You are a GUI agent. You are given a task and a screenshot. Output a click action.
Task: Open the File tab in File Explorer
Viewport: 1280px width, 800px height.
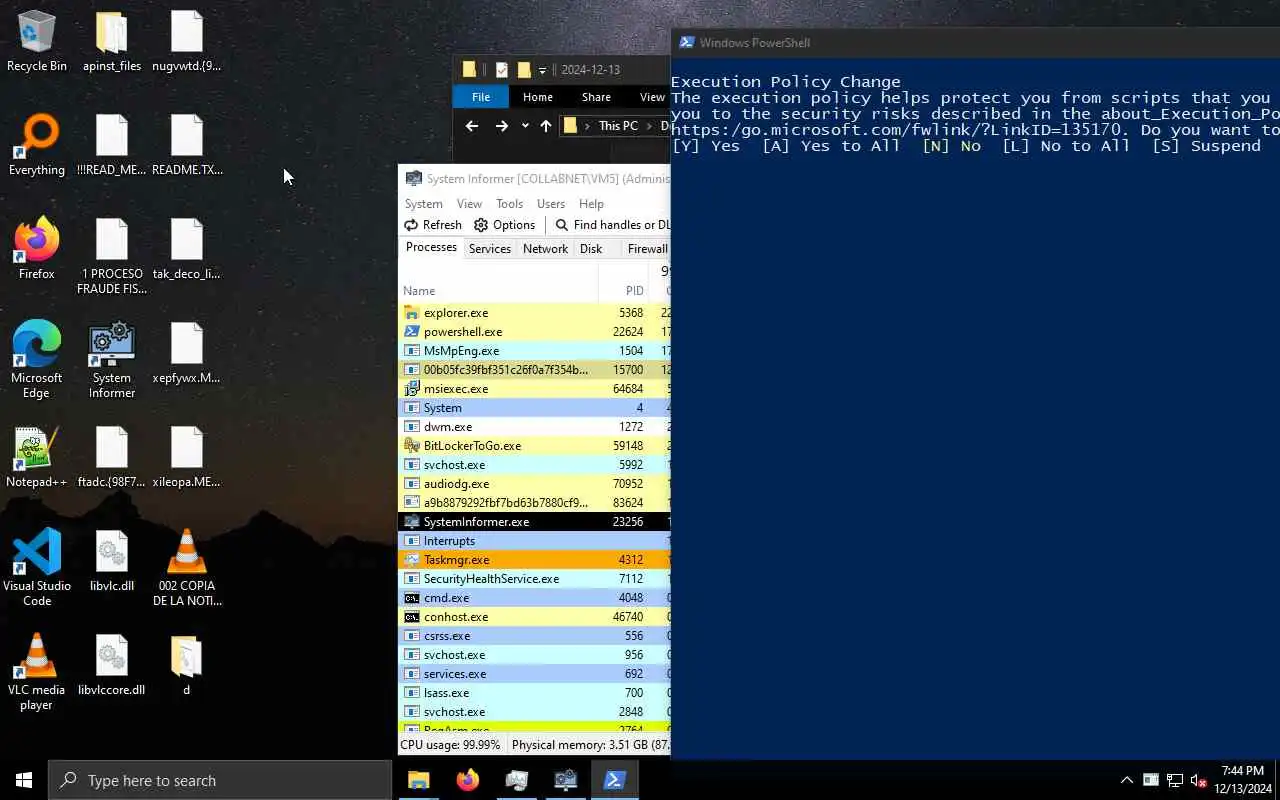pos(481,97)
